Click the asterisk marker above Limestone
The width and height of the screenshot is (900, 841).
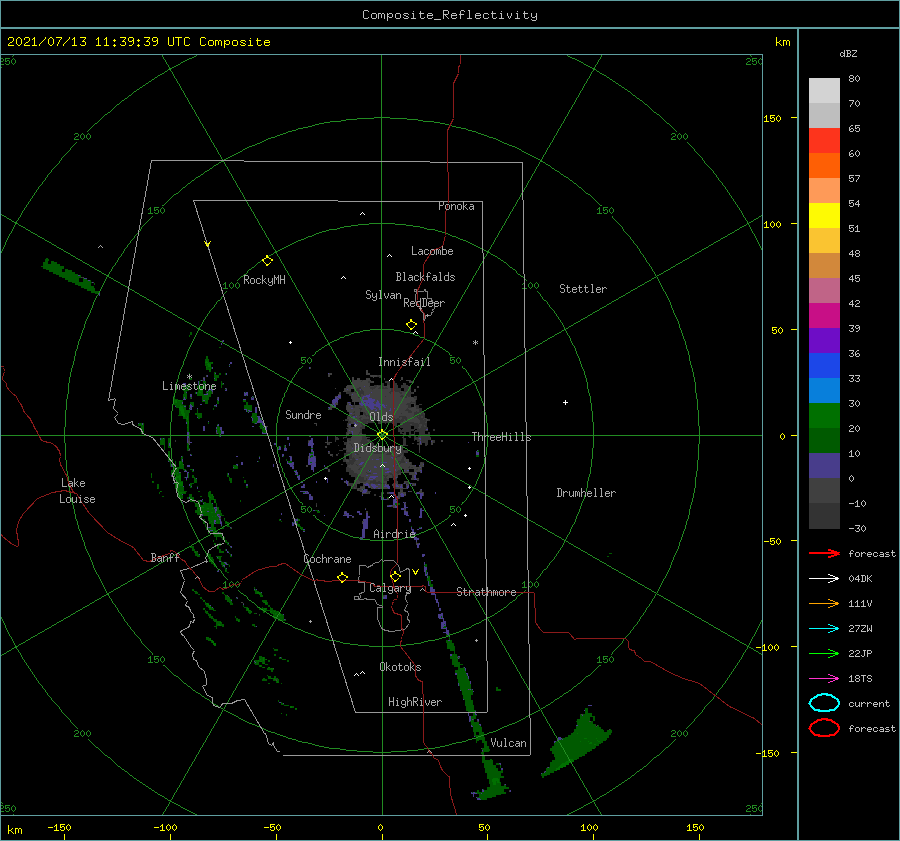[189, 377]
